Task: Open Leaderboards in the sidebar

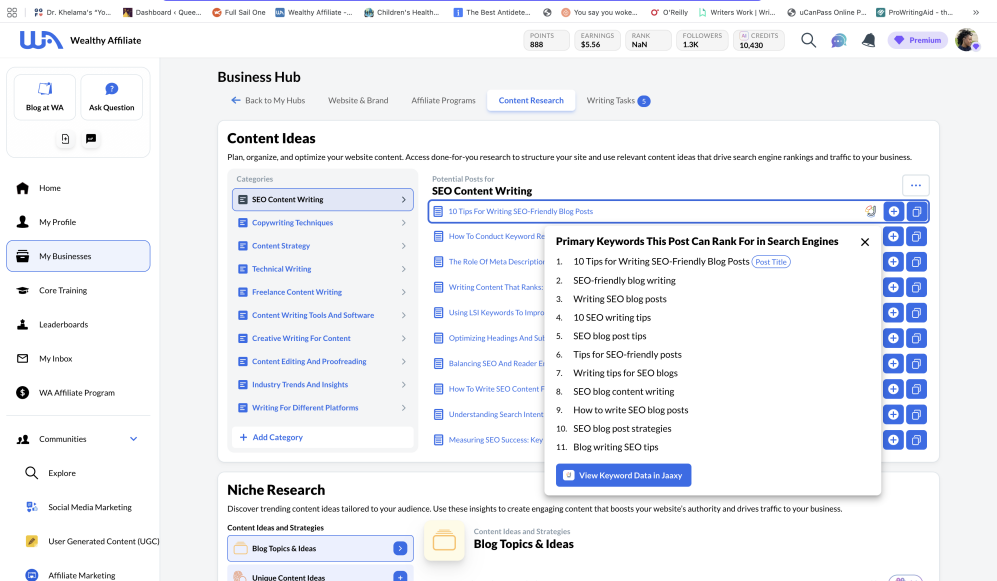Action: [78, 324]
